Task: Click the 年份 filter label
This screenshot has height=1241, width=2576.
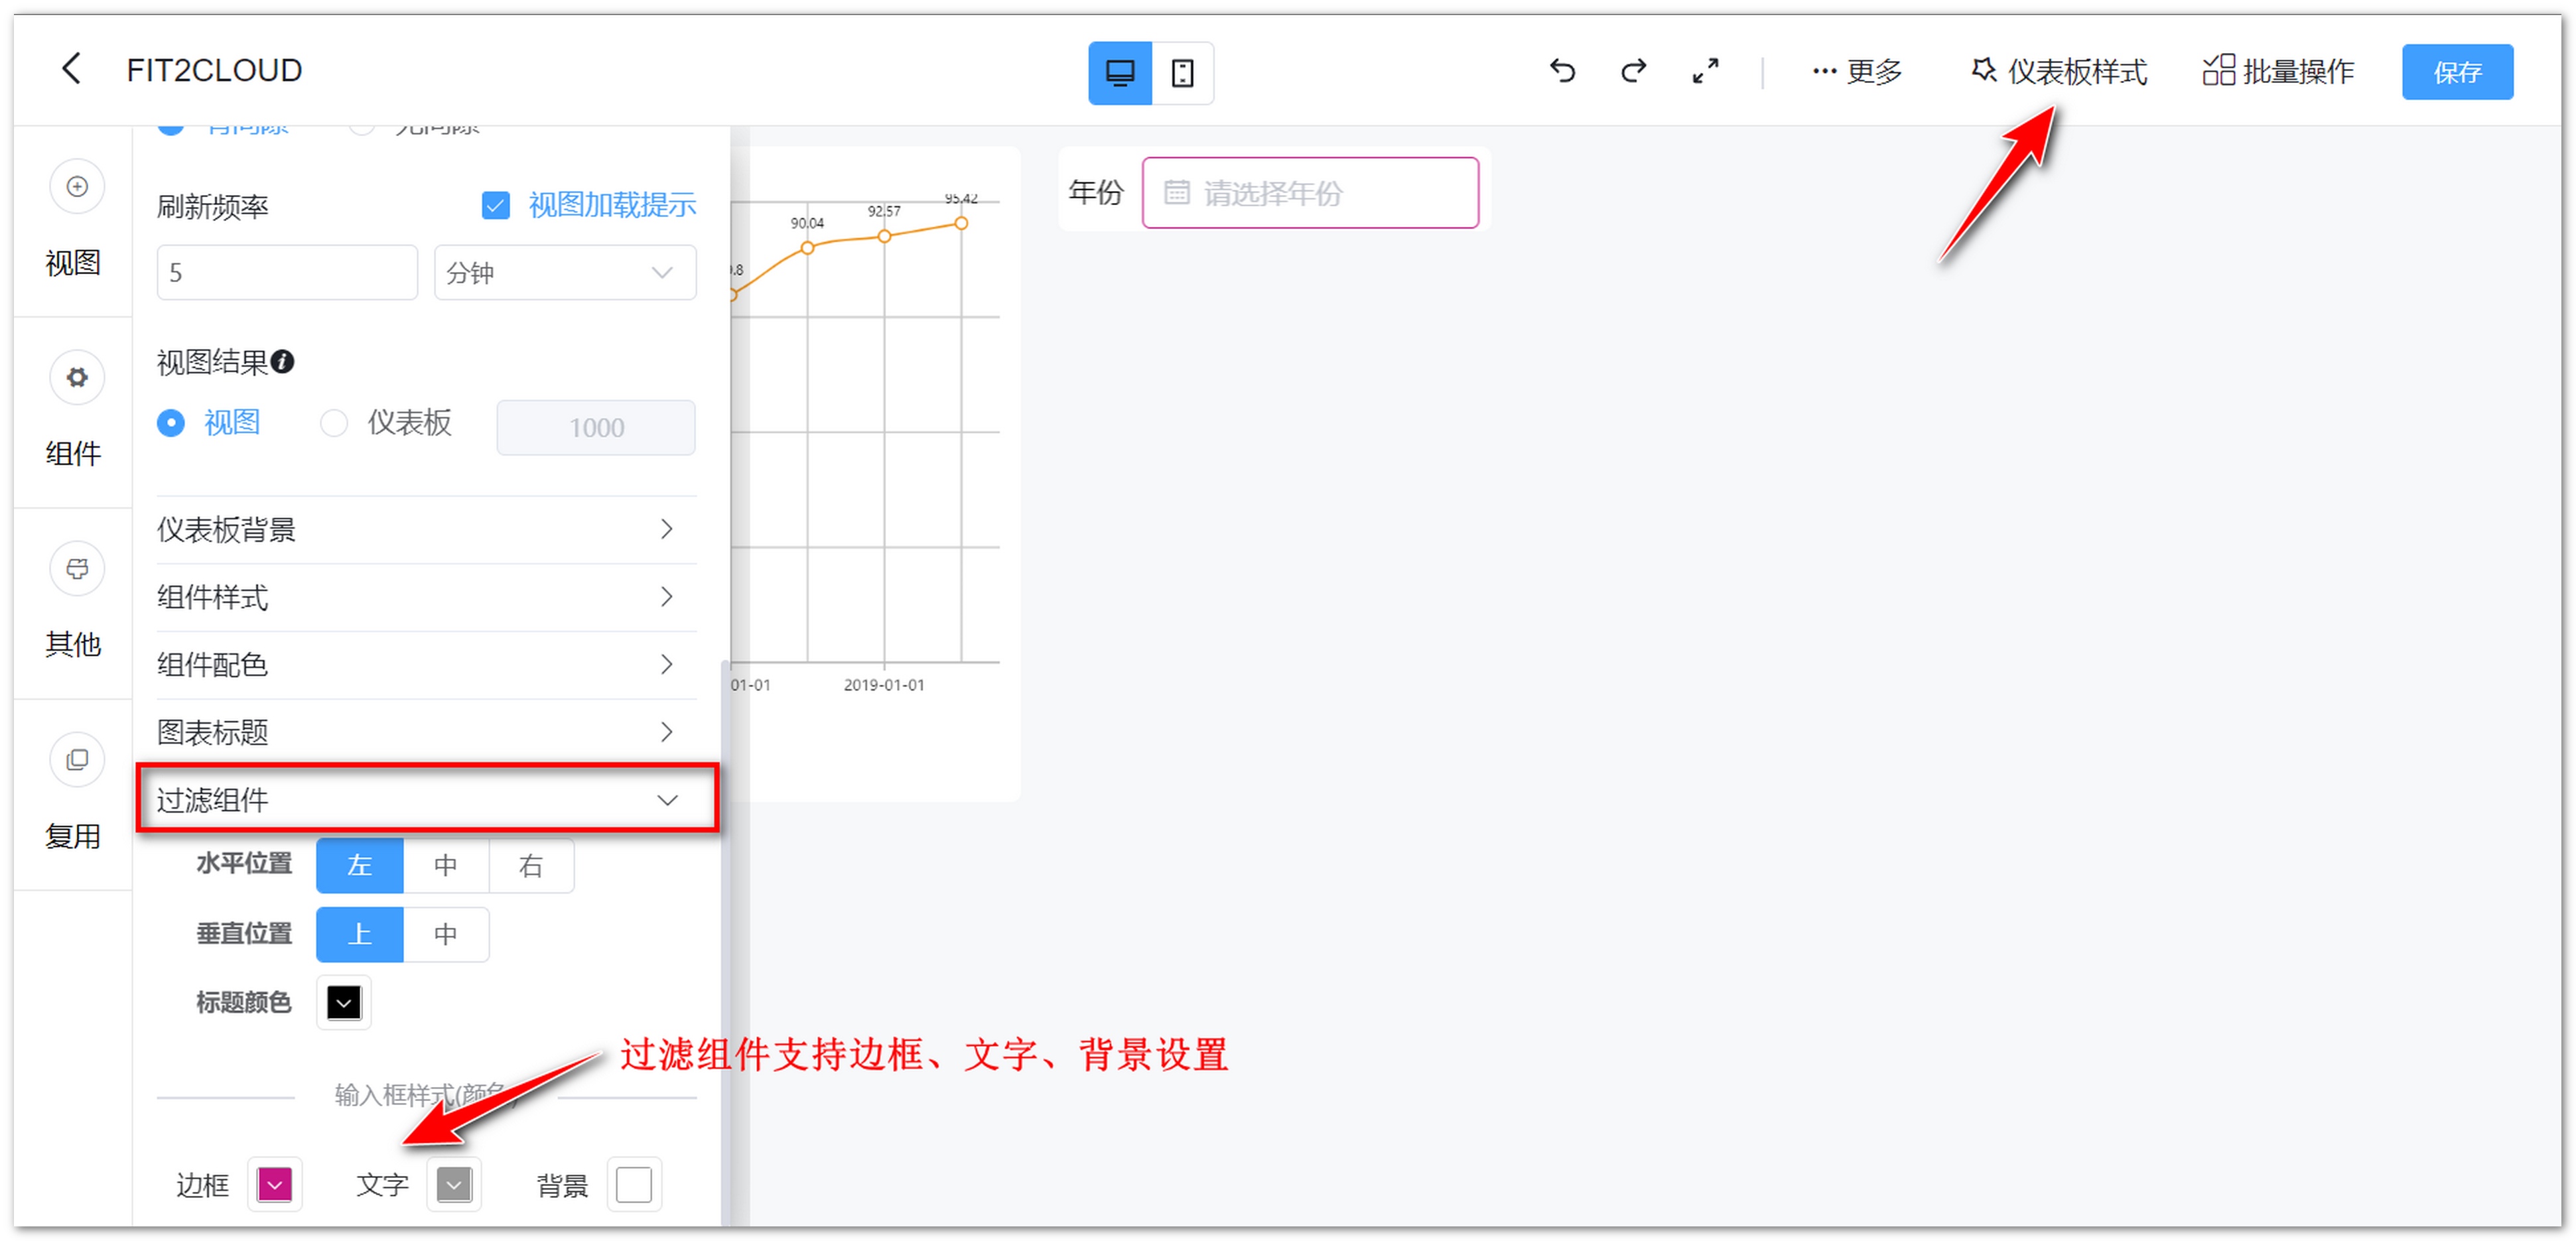Action: (1096, 193)
